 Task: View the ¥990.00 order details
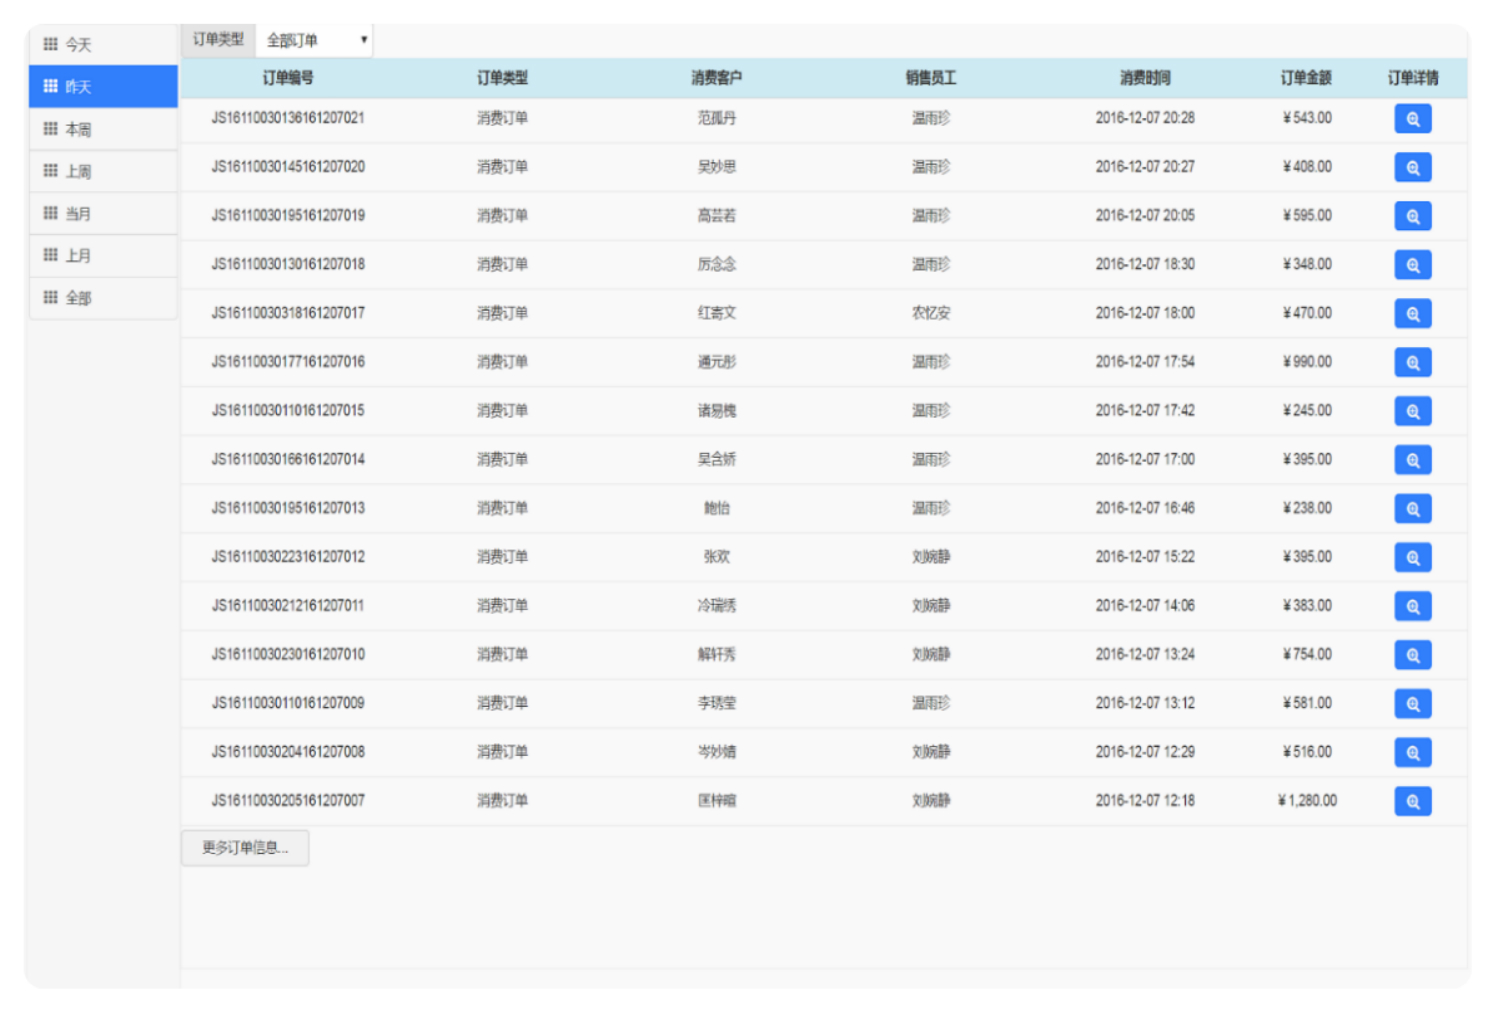coord(1411,363)
